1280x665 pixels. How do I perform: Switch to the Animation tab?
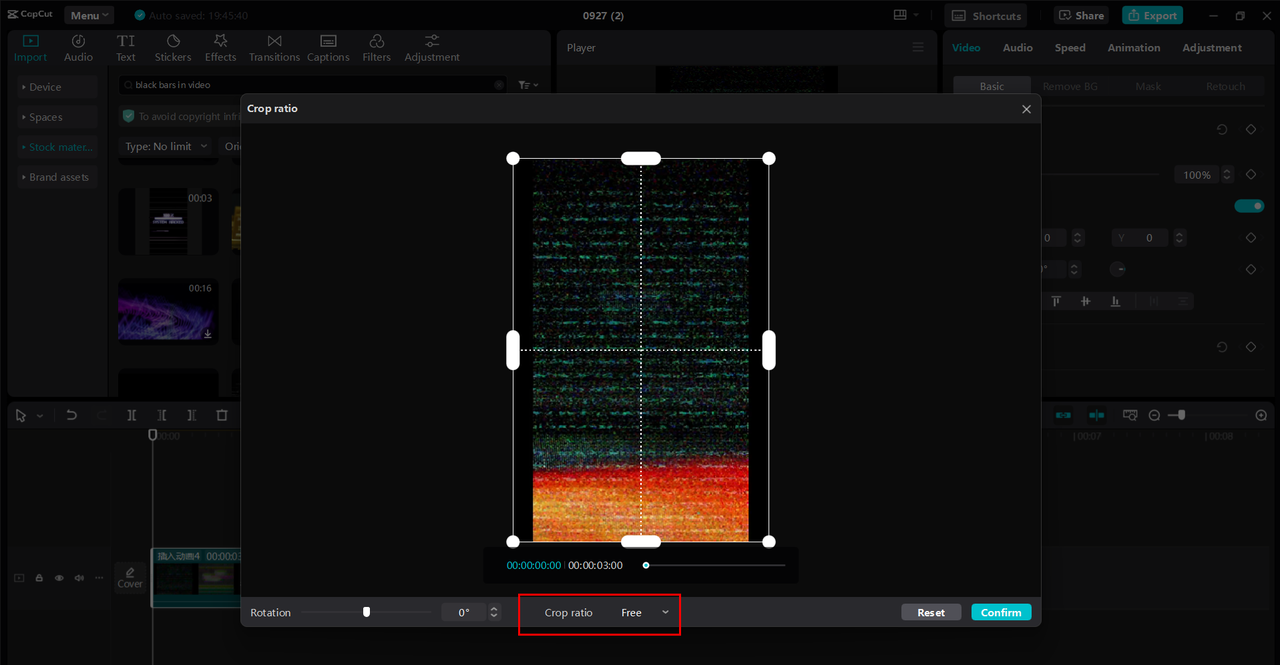(1134, 48)
